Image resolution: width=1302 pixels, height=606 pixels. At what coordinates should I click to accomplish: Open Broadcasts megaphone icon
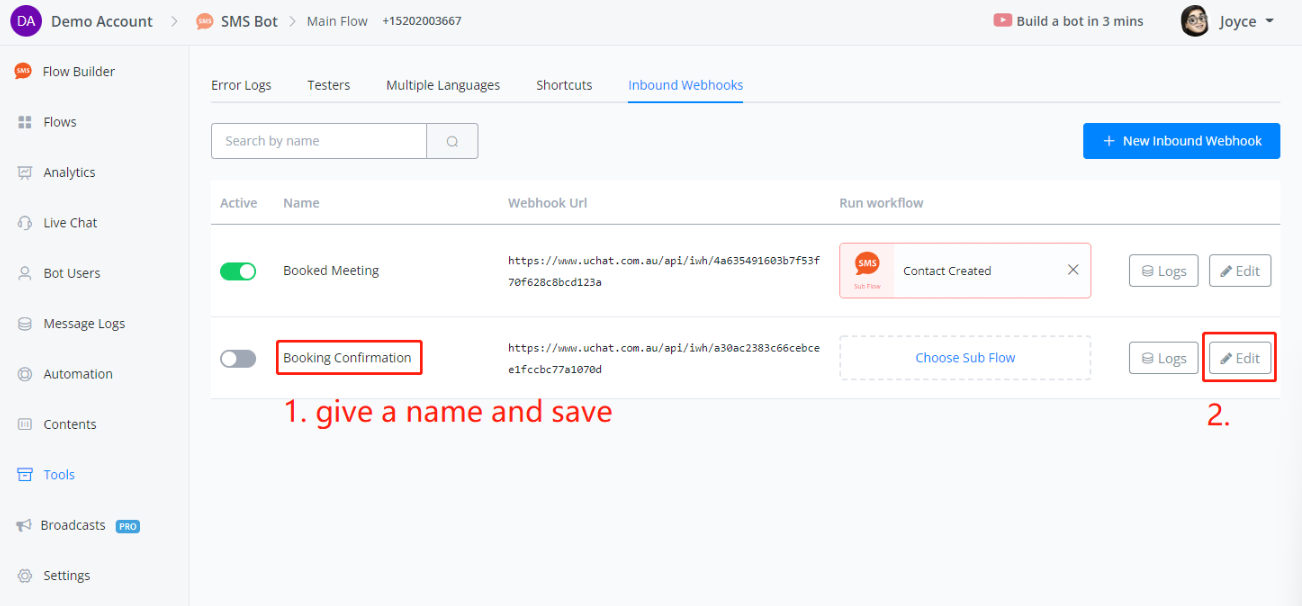23,525
